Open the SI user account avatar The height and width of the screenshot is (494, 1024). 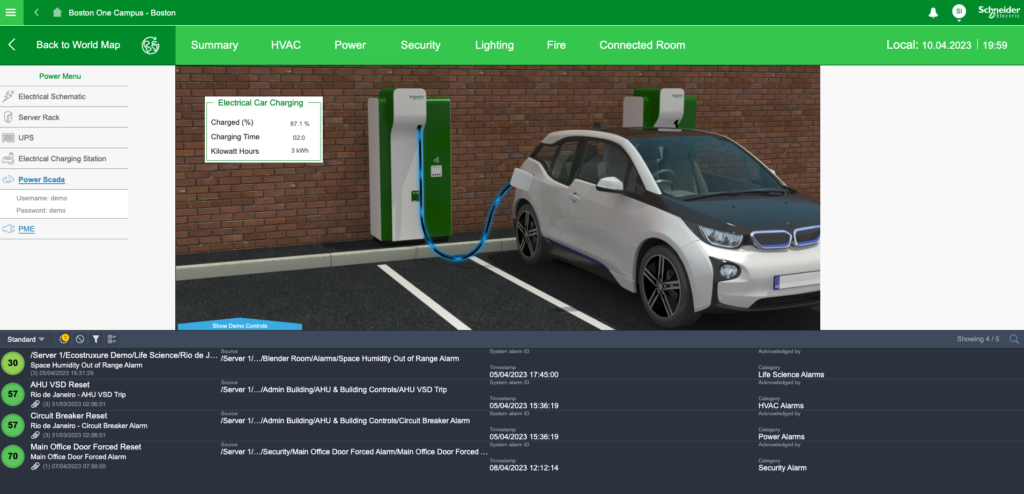[x=959, y=11]
